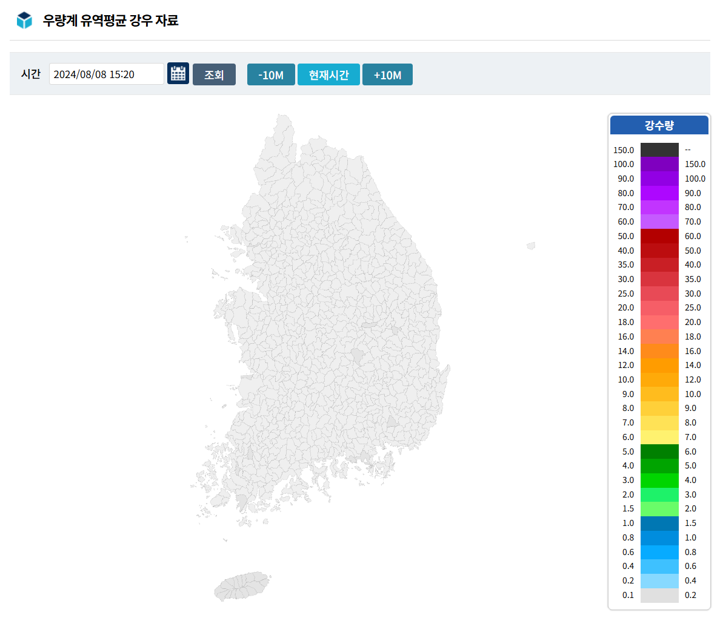The height and width of the screenshot is (621, 720).
Task: Click the dark red 50.0–60.0 swatch
Action: point(659,236)
